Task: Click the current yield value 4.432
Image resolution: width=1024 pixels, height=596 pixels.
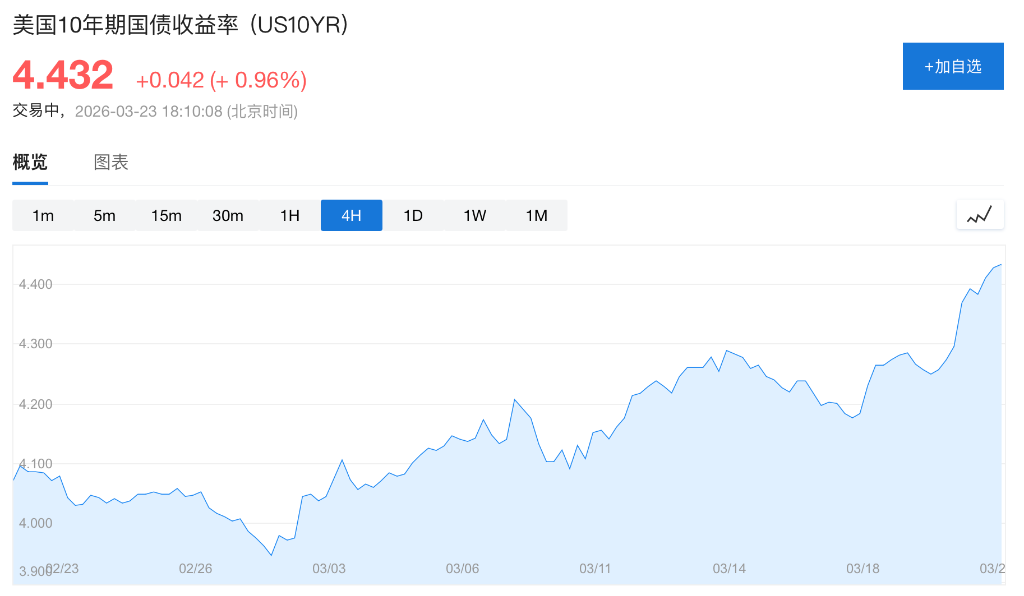Action: coord(63,76)
